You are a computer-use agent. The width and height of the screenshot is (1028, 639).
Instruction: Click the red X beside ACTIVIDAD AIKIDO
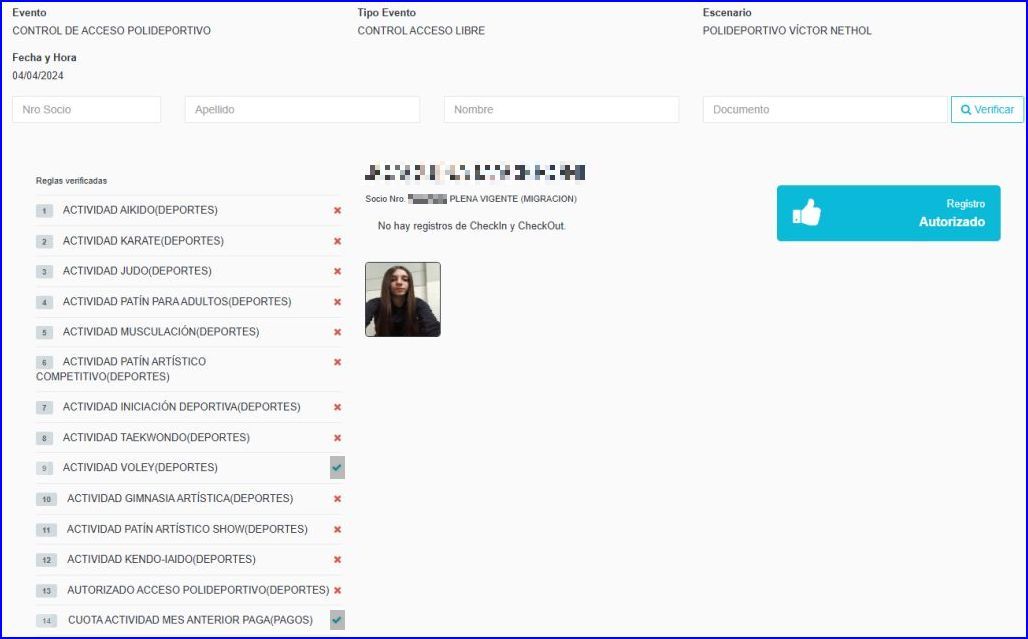click(338, 210)
